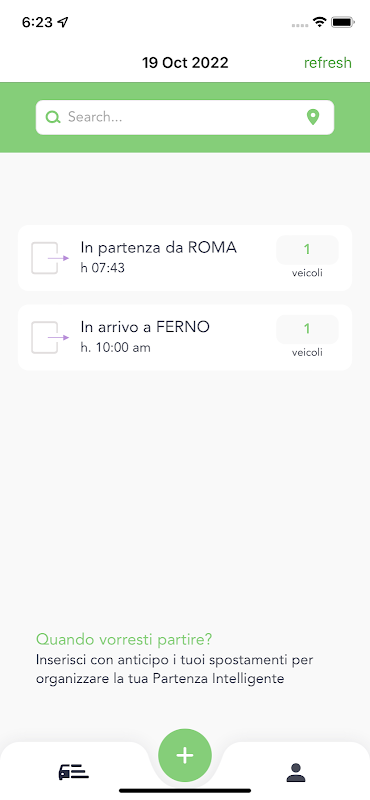Tap the 19 Oct 2022 date header
This screenshot has width=370, height=800.
pos(185,63)
